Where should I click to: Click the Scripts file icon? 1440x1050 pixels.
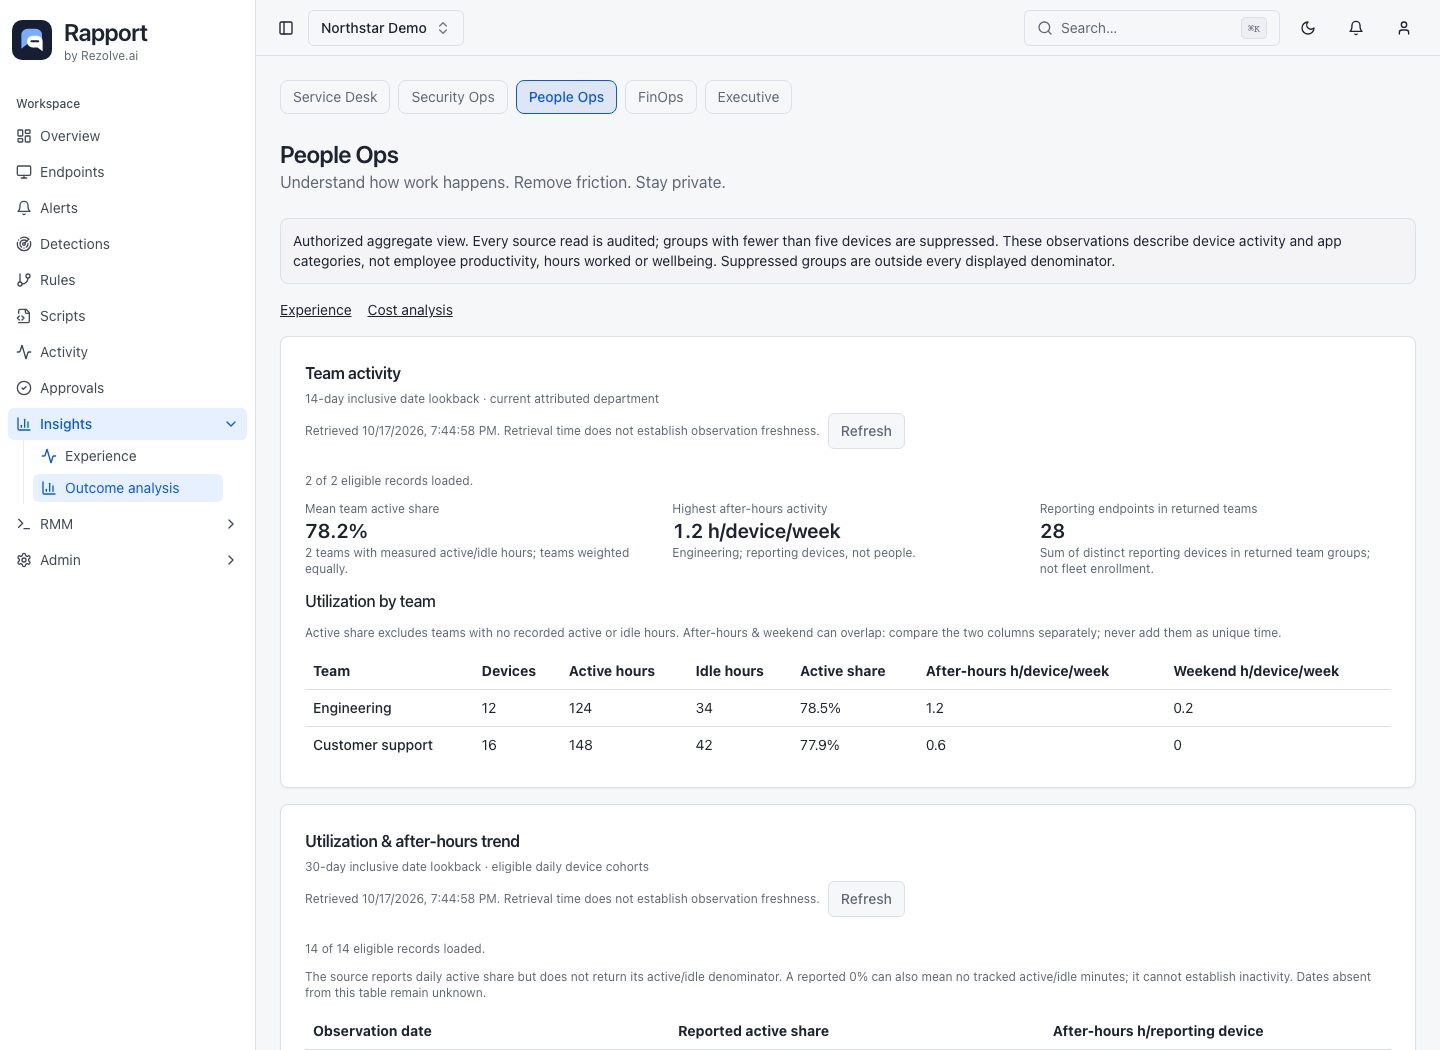click(24, 316)
